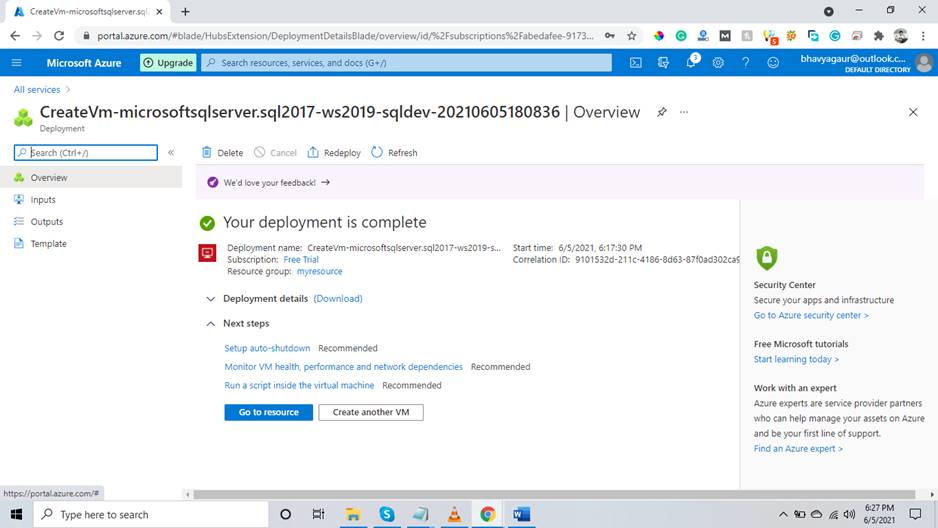Click Delete in the command bar
938x528 pixels.
coord(223,152)
